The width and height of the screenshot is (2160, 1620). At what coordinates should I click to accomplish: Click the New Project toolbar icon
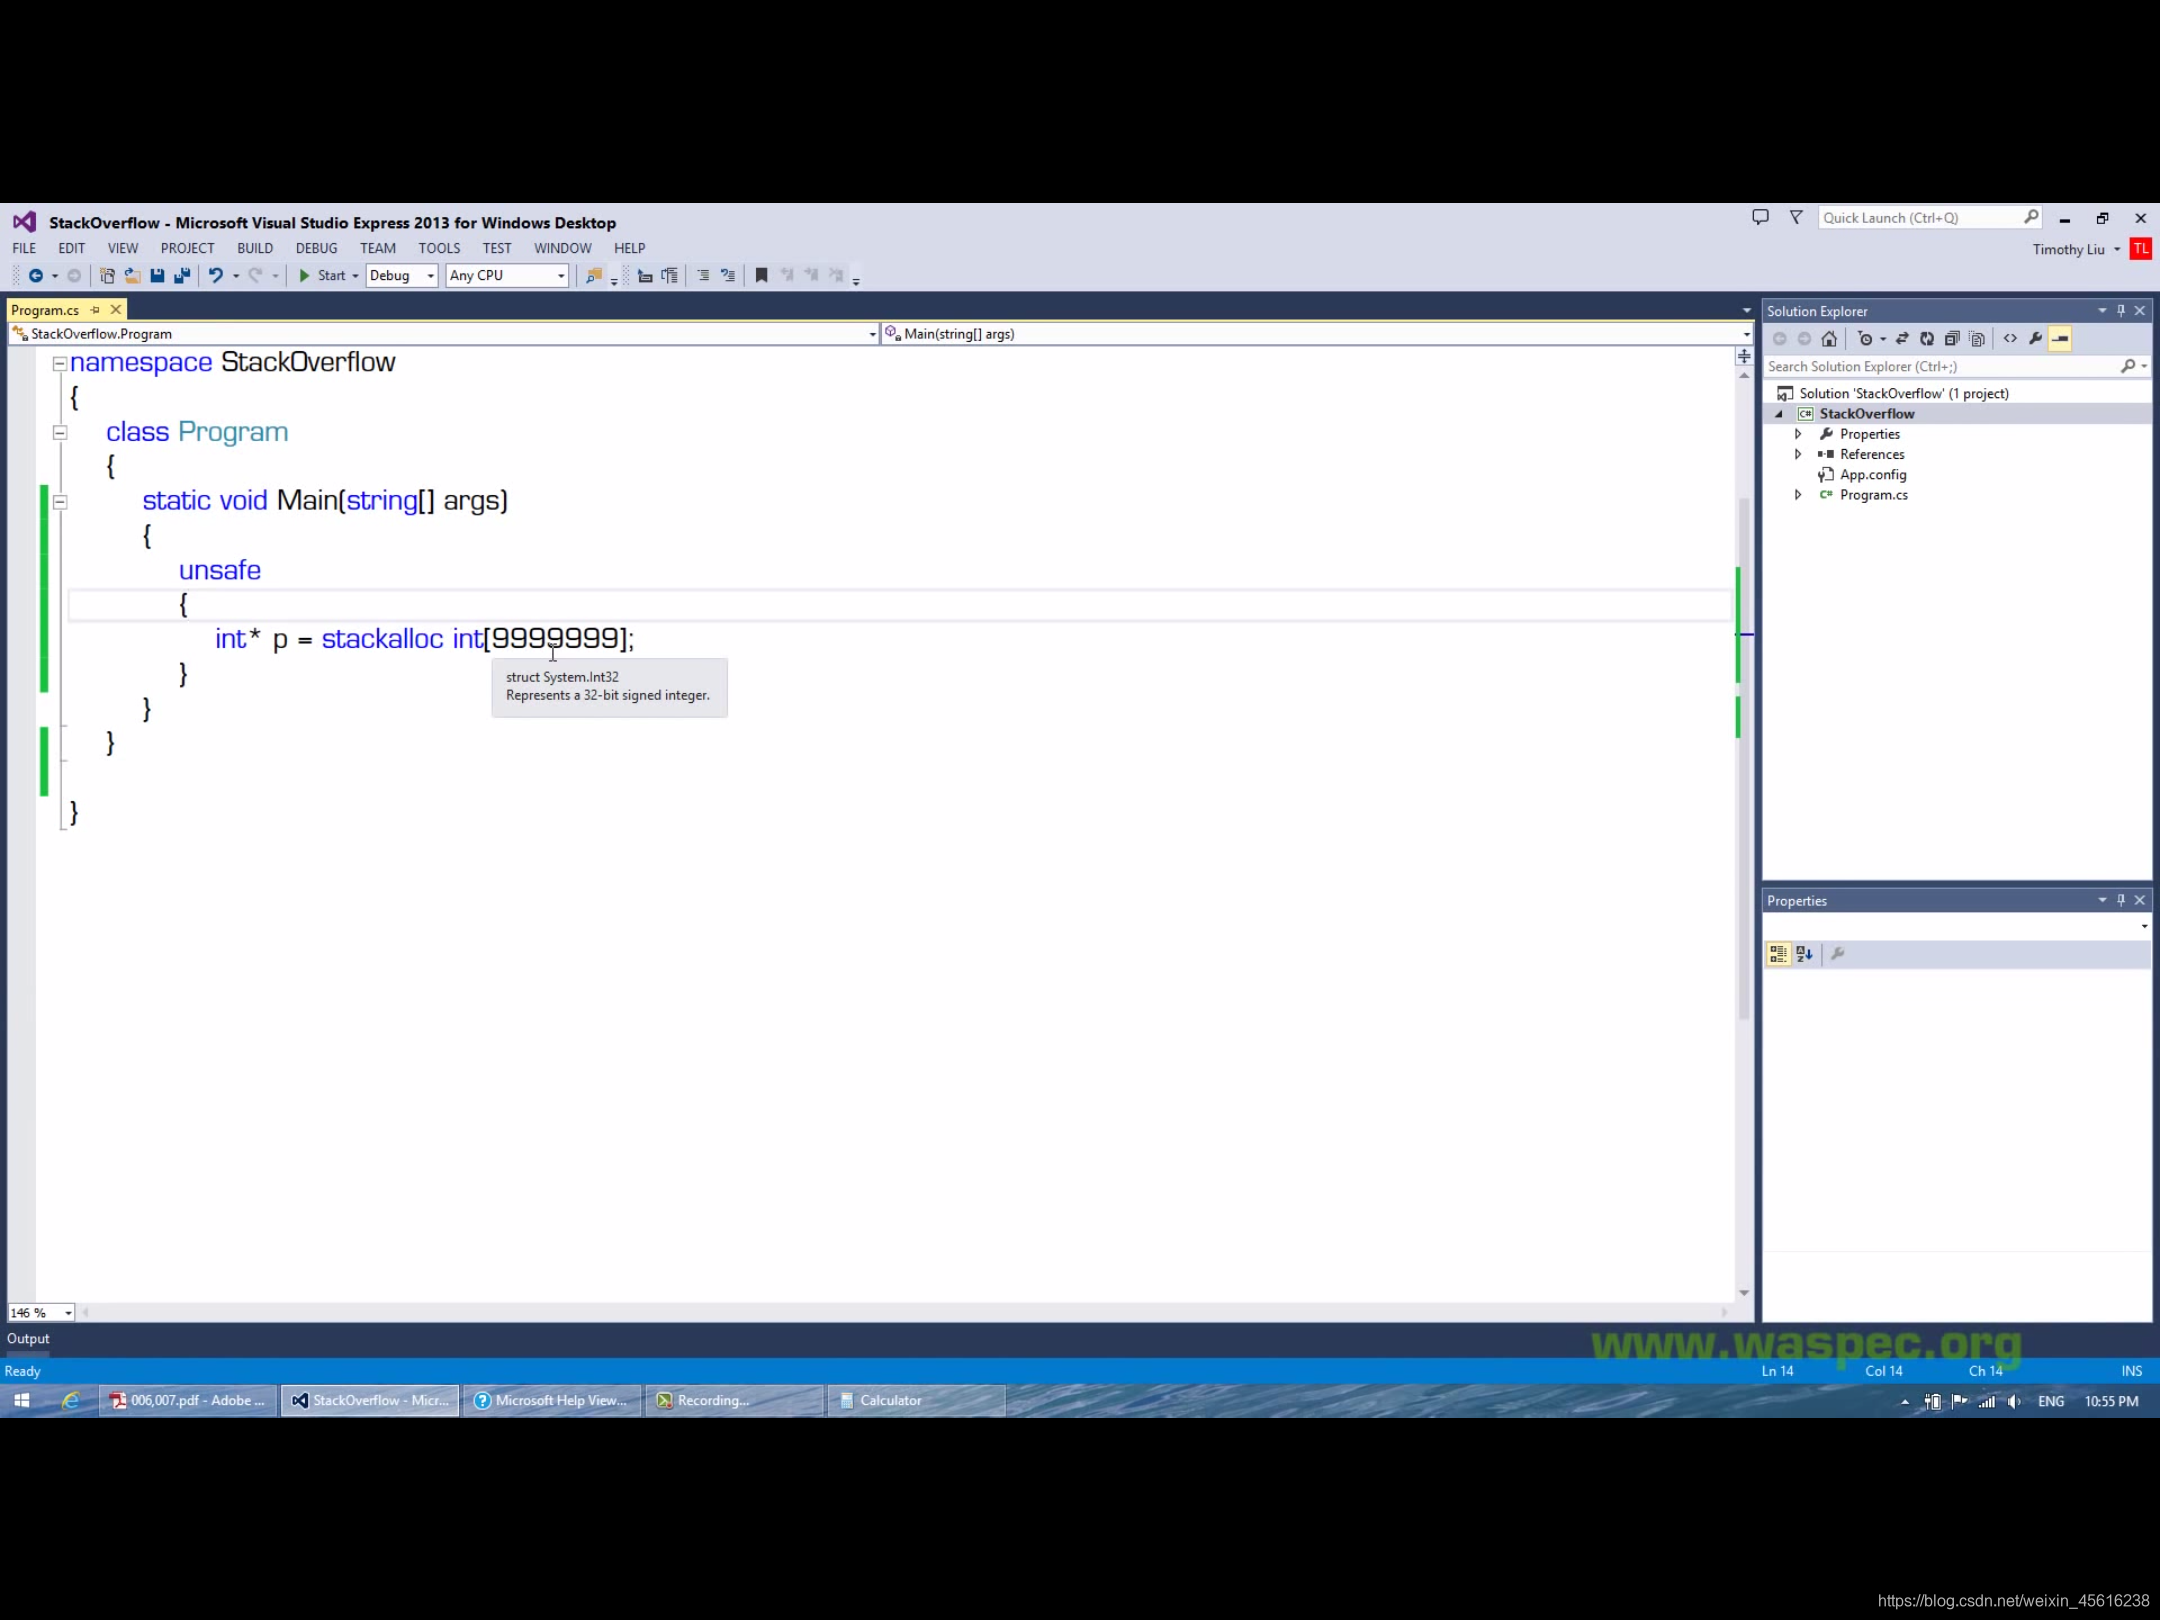point(106,276)
